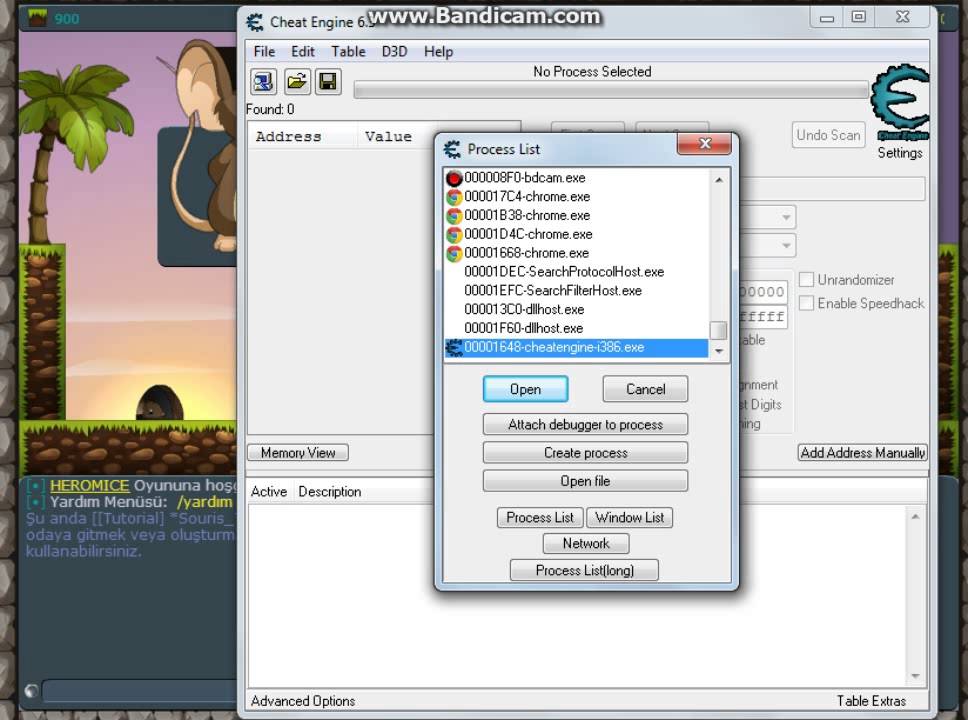Toggle the Enable Speedhack checkbox

coord(806,303)
